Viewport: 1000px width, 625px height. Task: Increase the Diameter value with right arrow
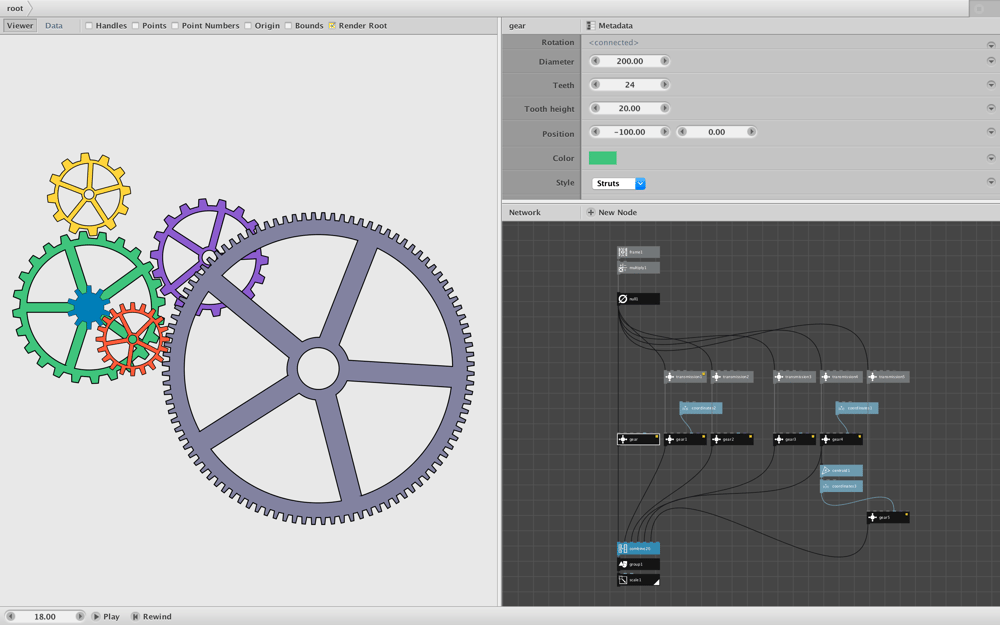point(665,61)
